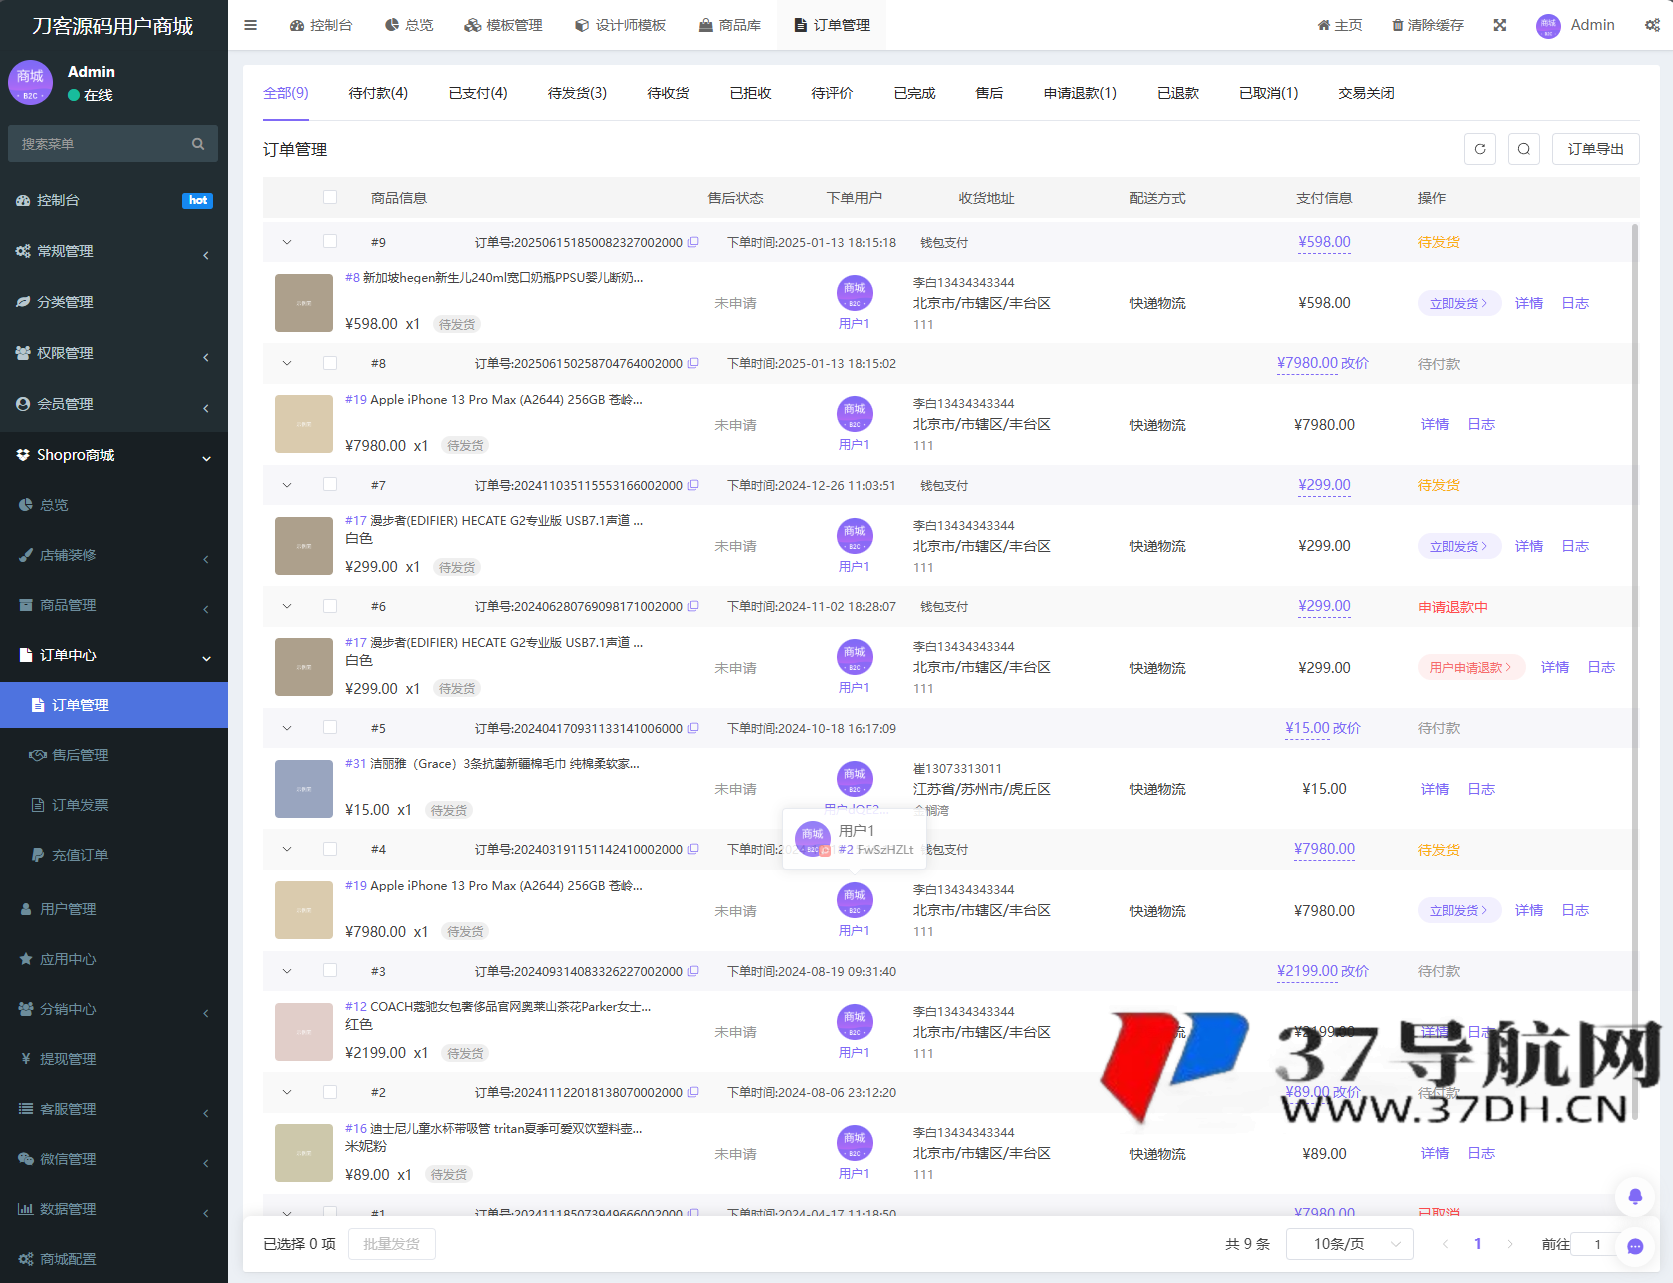This screenshot has width=1673, height=1283.
Task: Click 订单导出 to export orders
Action: tap(1595, 148)
